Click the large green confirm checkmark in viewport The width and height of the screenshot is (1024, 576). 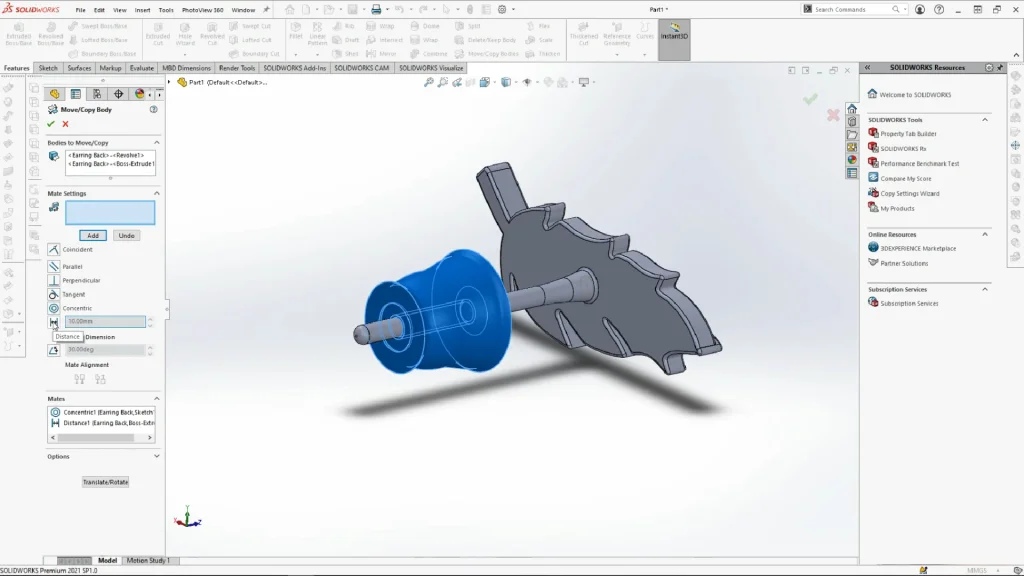[810, 99]
